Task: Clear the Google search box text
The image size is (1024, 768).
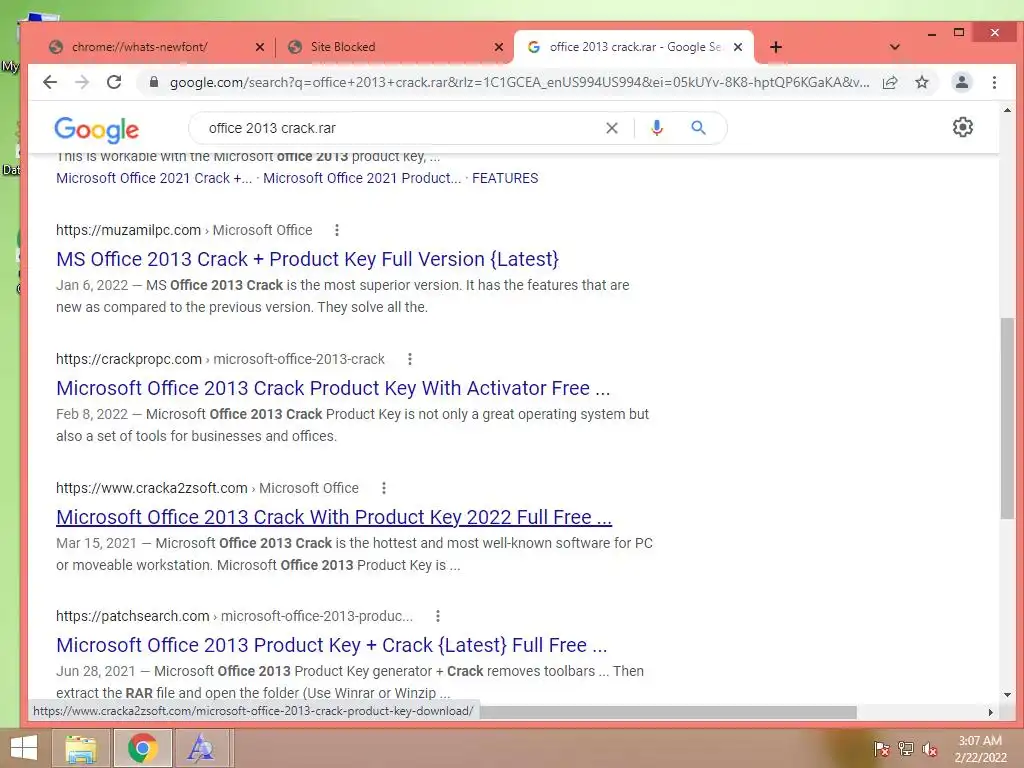Action: [611, 128]
